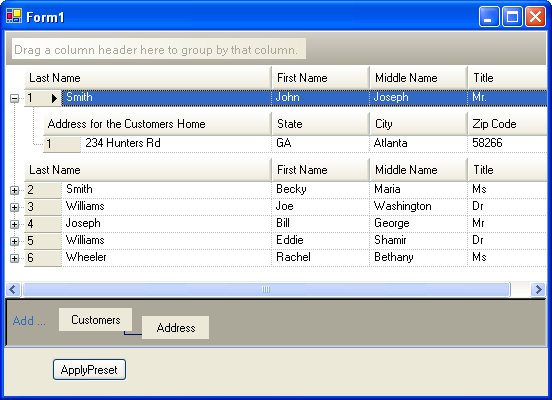Click row header number 4

[43, 224]
